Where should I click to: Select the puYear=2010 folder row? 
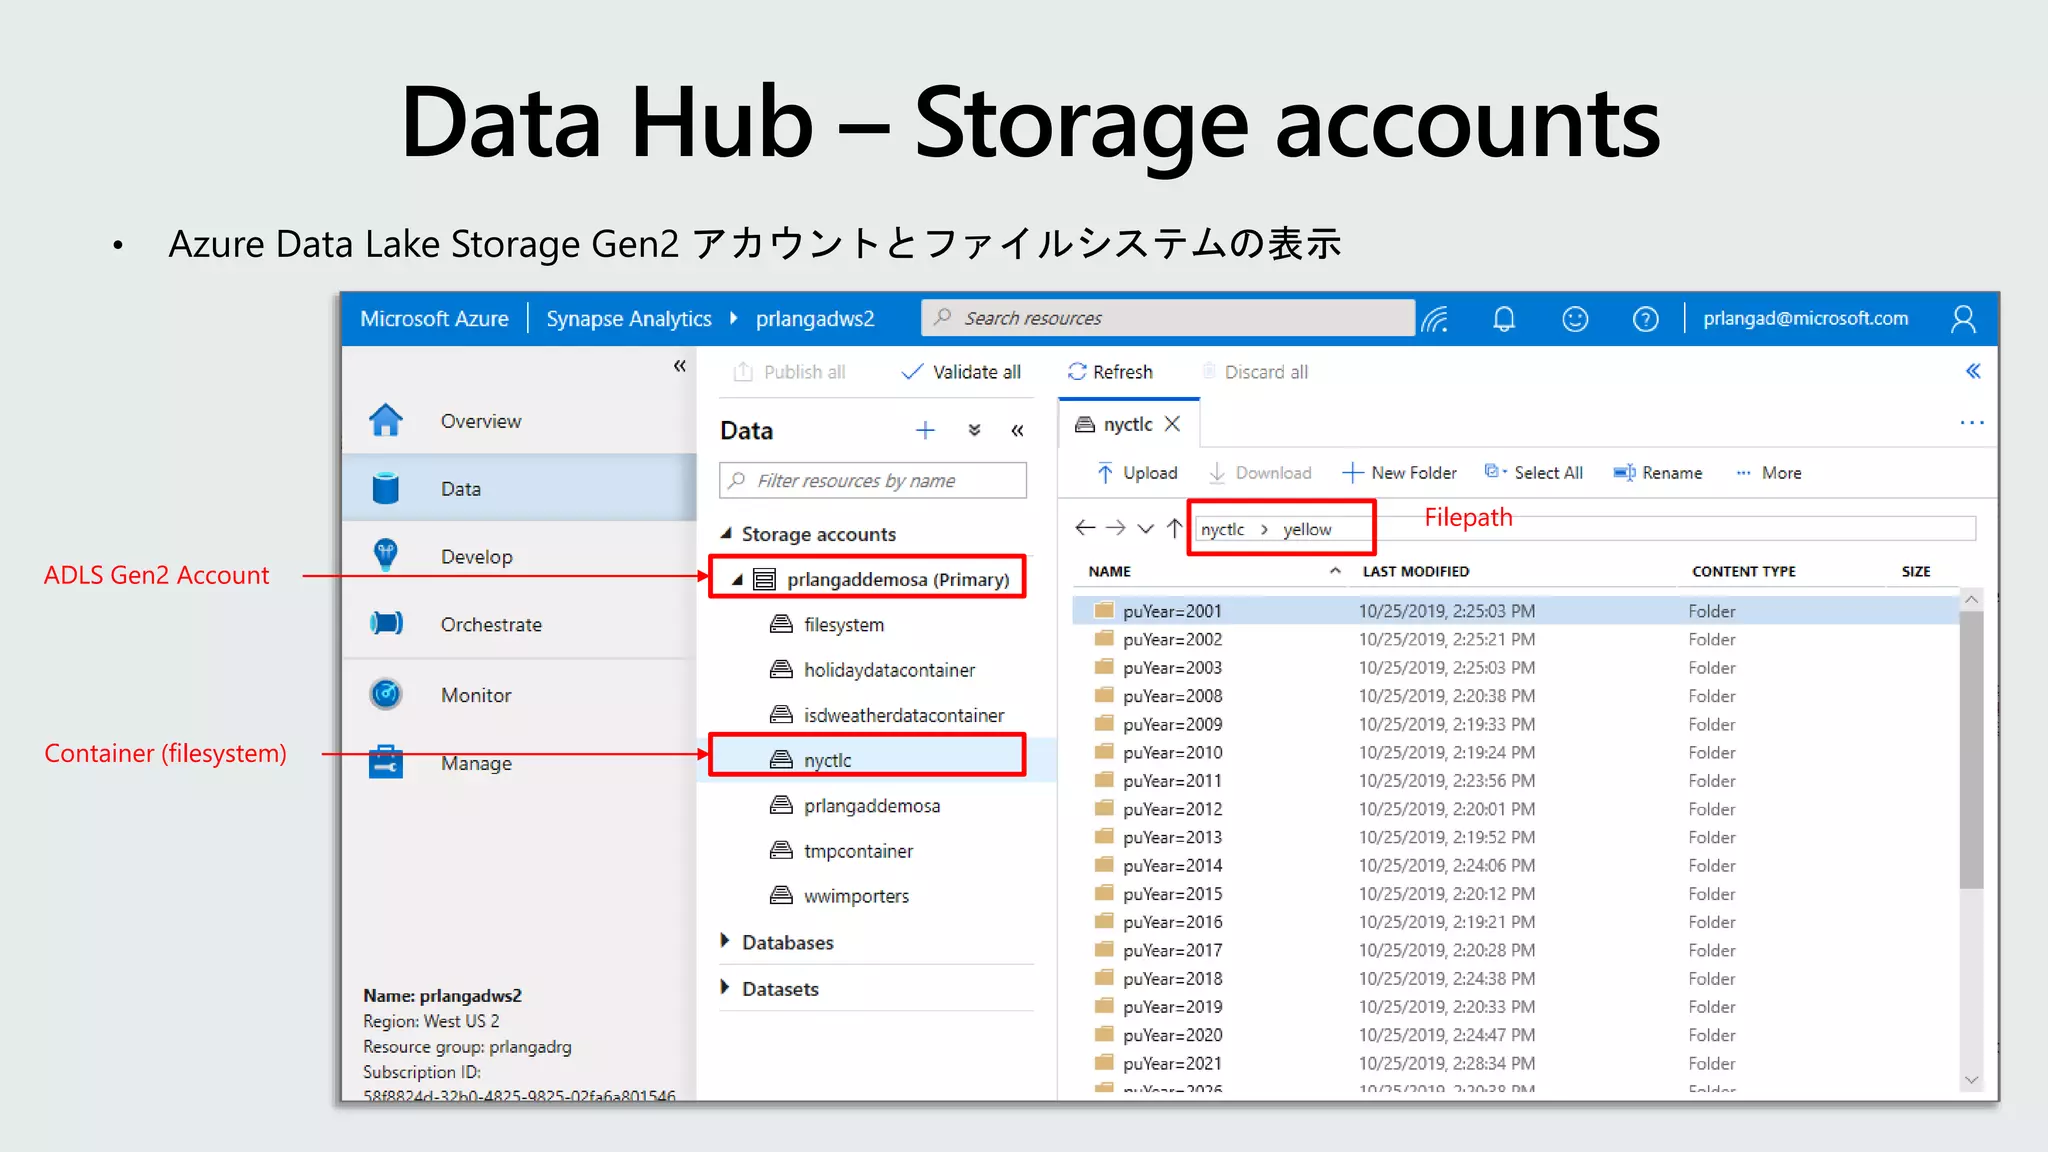tap(1515, 752)
